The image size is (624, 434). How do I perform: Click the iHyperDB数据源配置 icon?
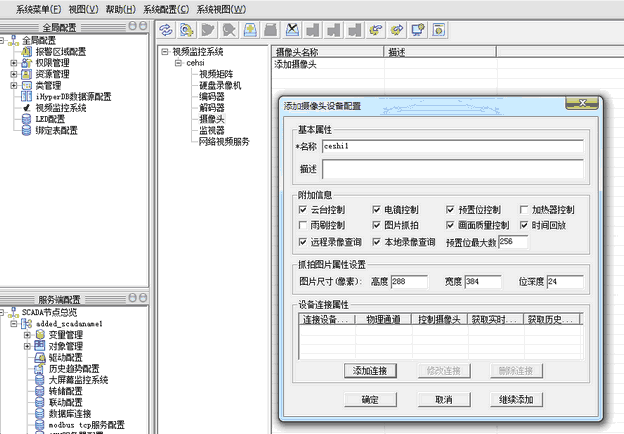26,96
